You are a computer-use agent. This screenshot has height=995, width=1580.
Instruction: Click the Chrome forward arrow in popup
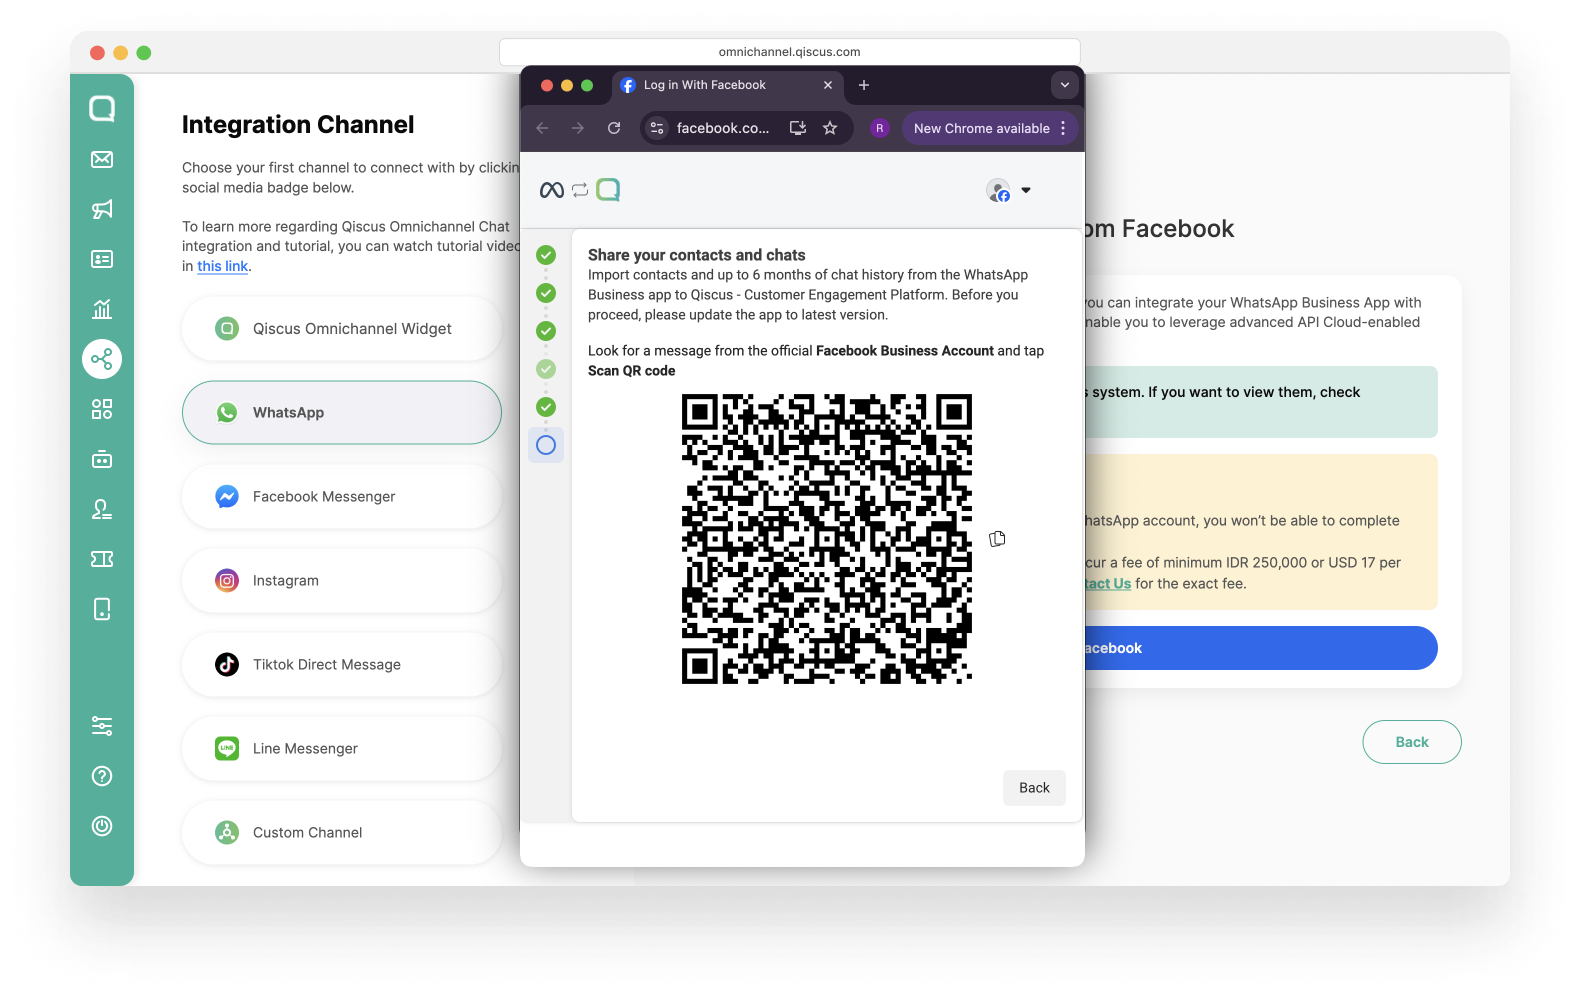point(578,128)
